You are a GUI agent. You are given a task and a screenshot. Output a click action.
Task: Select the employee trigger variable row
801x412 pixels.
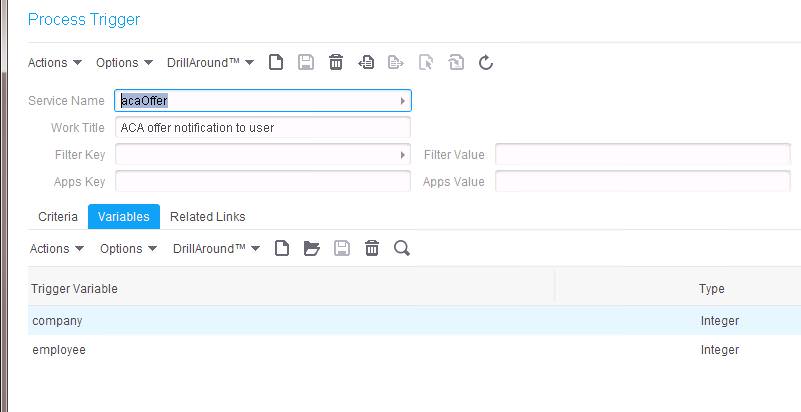(414, 350)
